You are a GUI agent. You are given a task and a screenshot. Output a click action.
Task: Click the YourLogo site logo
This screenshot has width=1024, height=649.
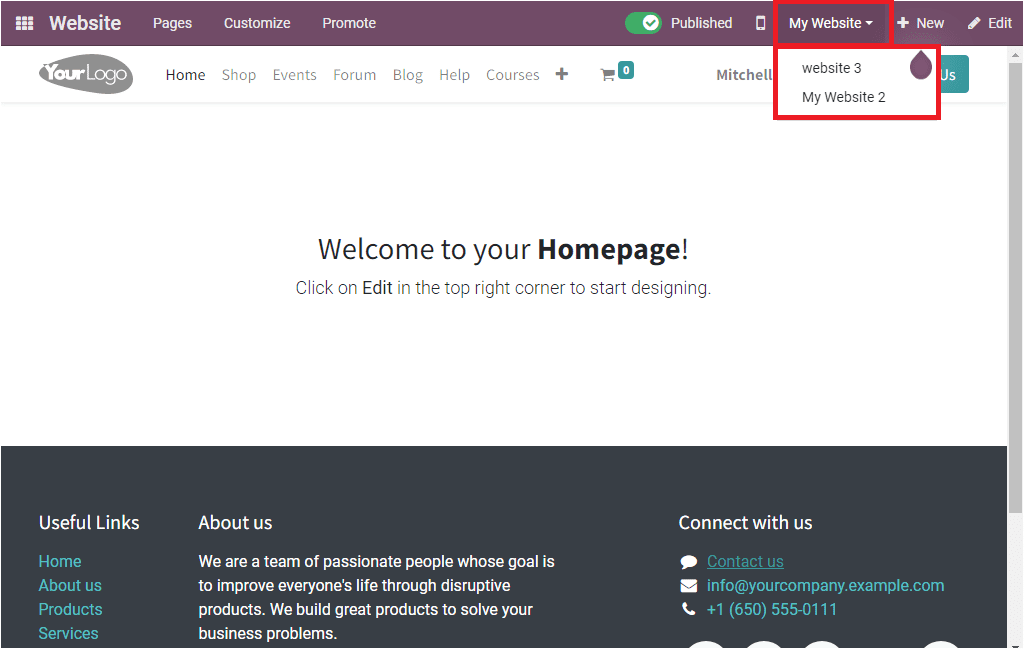point(85,74)
